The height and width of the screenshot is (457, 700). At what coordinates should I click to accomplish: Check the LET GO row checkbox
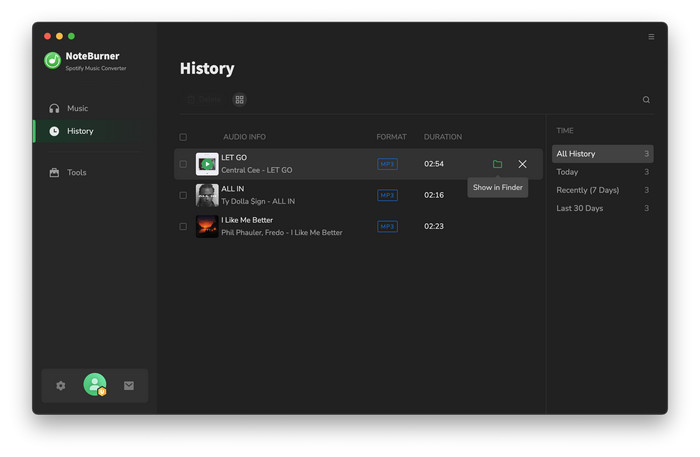coord(183,164)
